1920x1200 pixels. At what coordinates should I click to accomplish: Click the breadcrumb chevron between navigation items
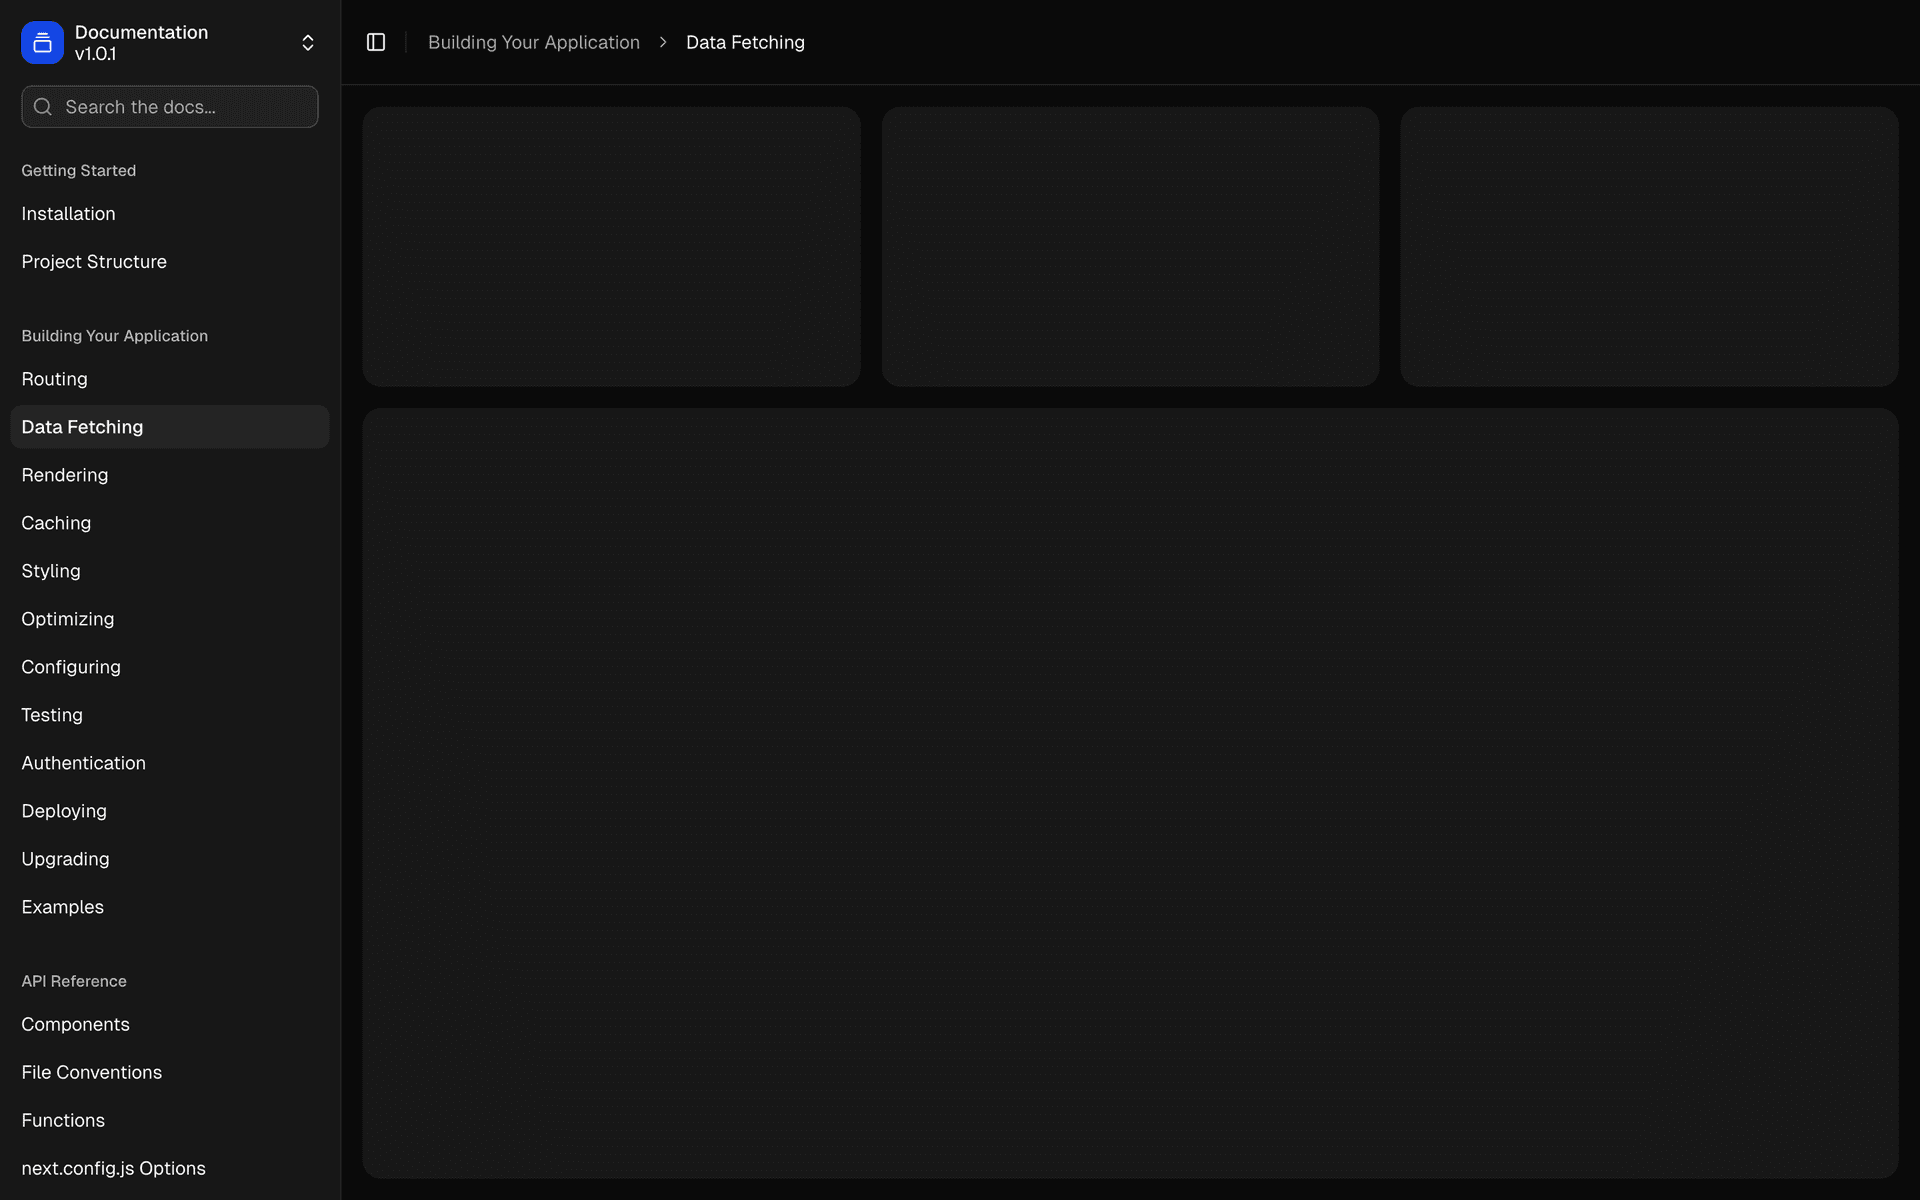[x=662, y=43]
